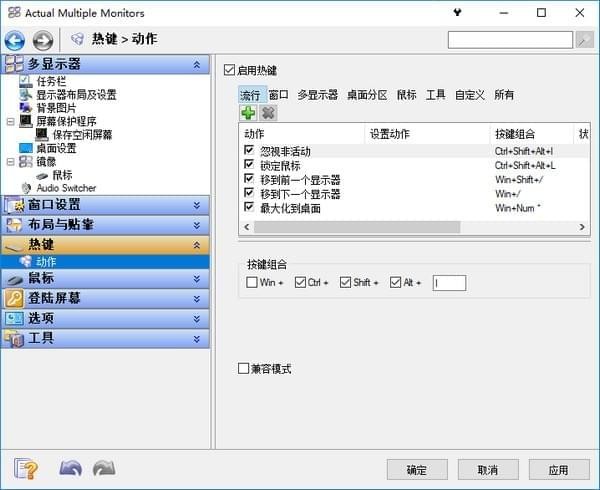
Task: Click the horizontal scrollbar thumb in hotkey list
Action: tap(357, 227)
